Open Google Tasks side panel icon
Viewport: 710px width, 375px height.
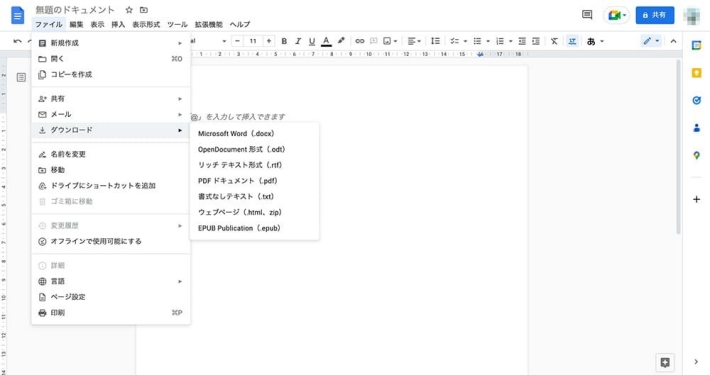tap(696, 101)
